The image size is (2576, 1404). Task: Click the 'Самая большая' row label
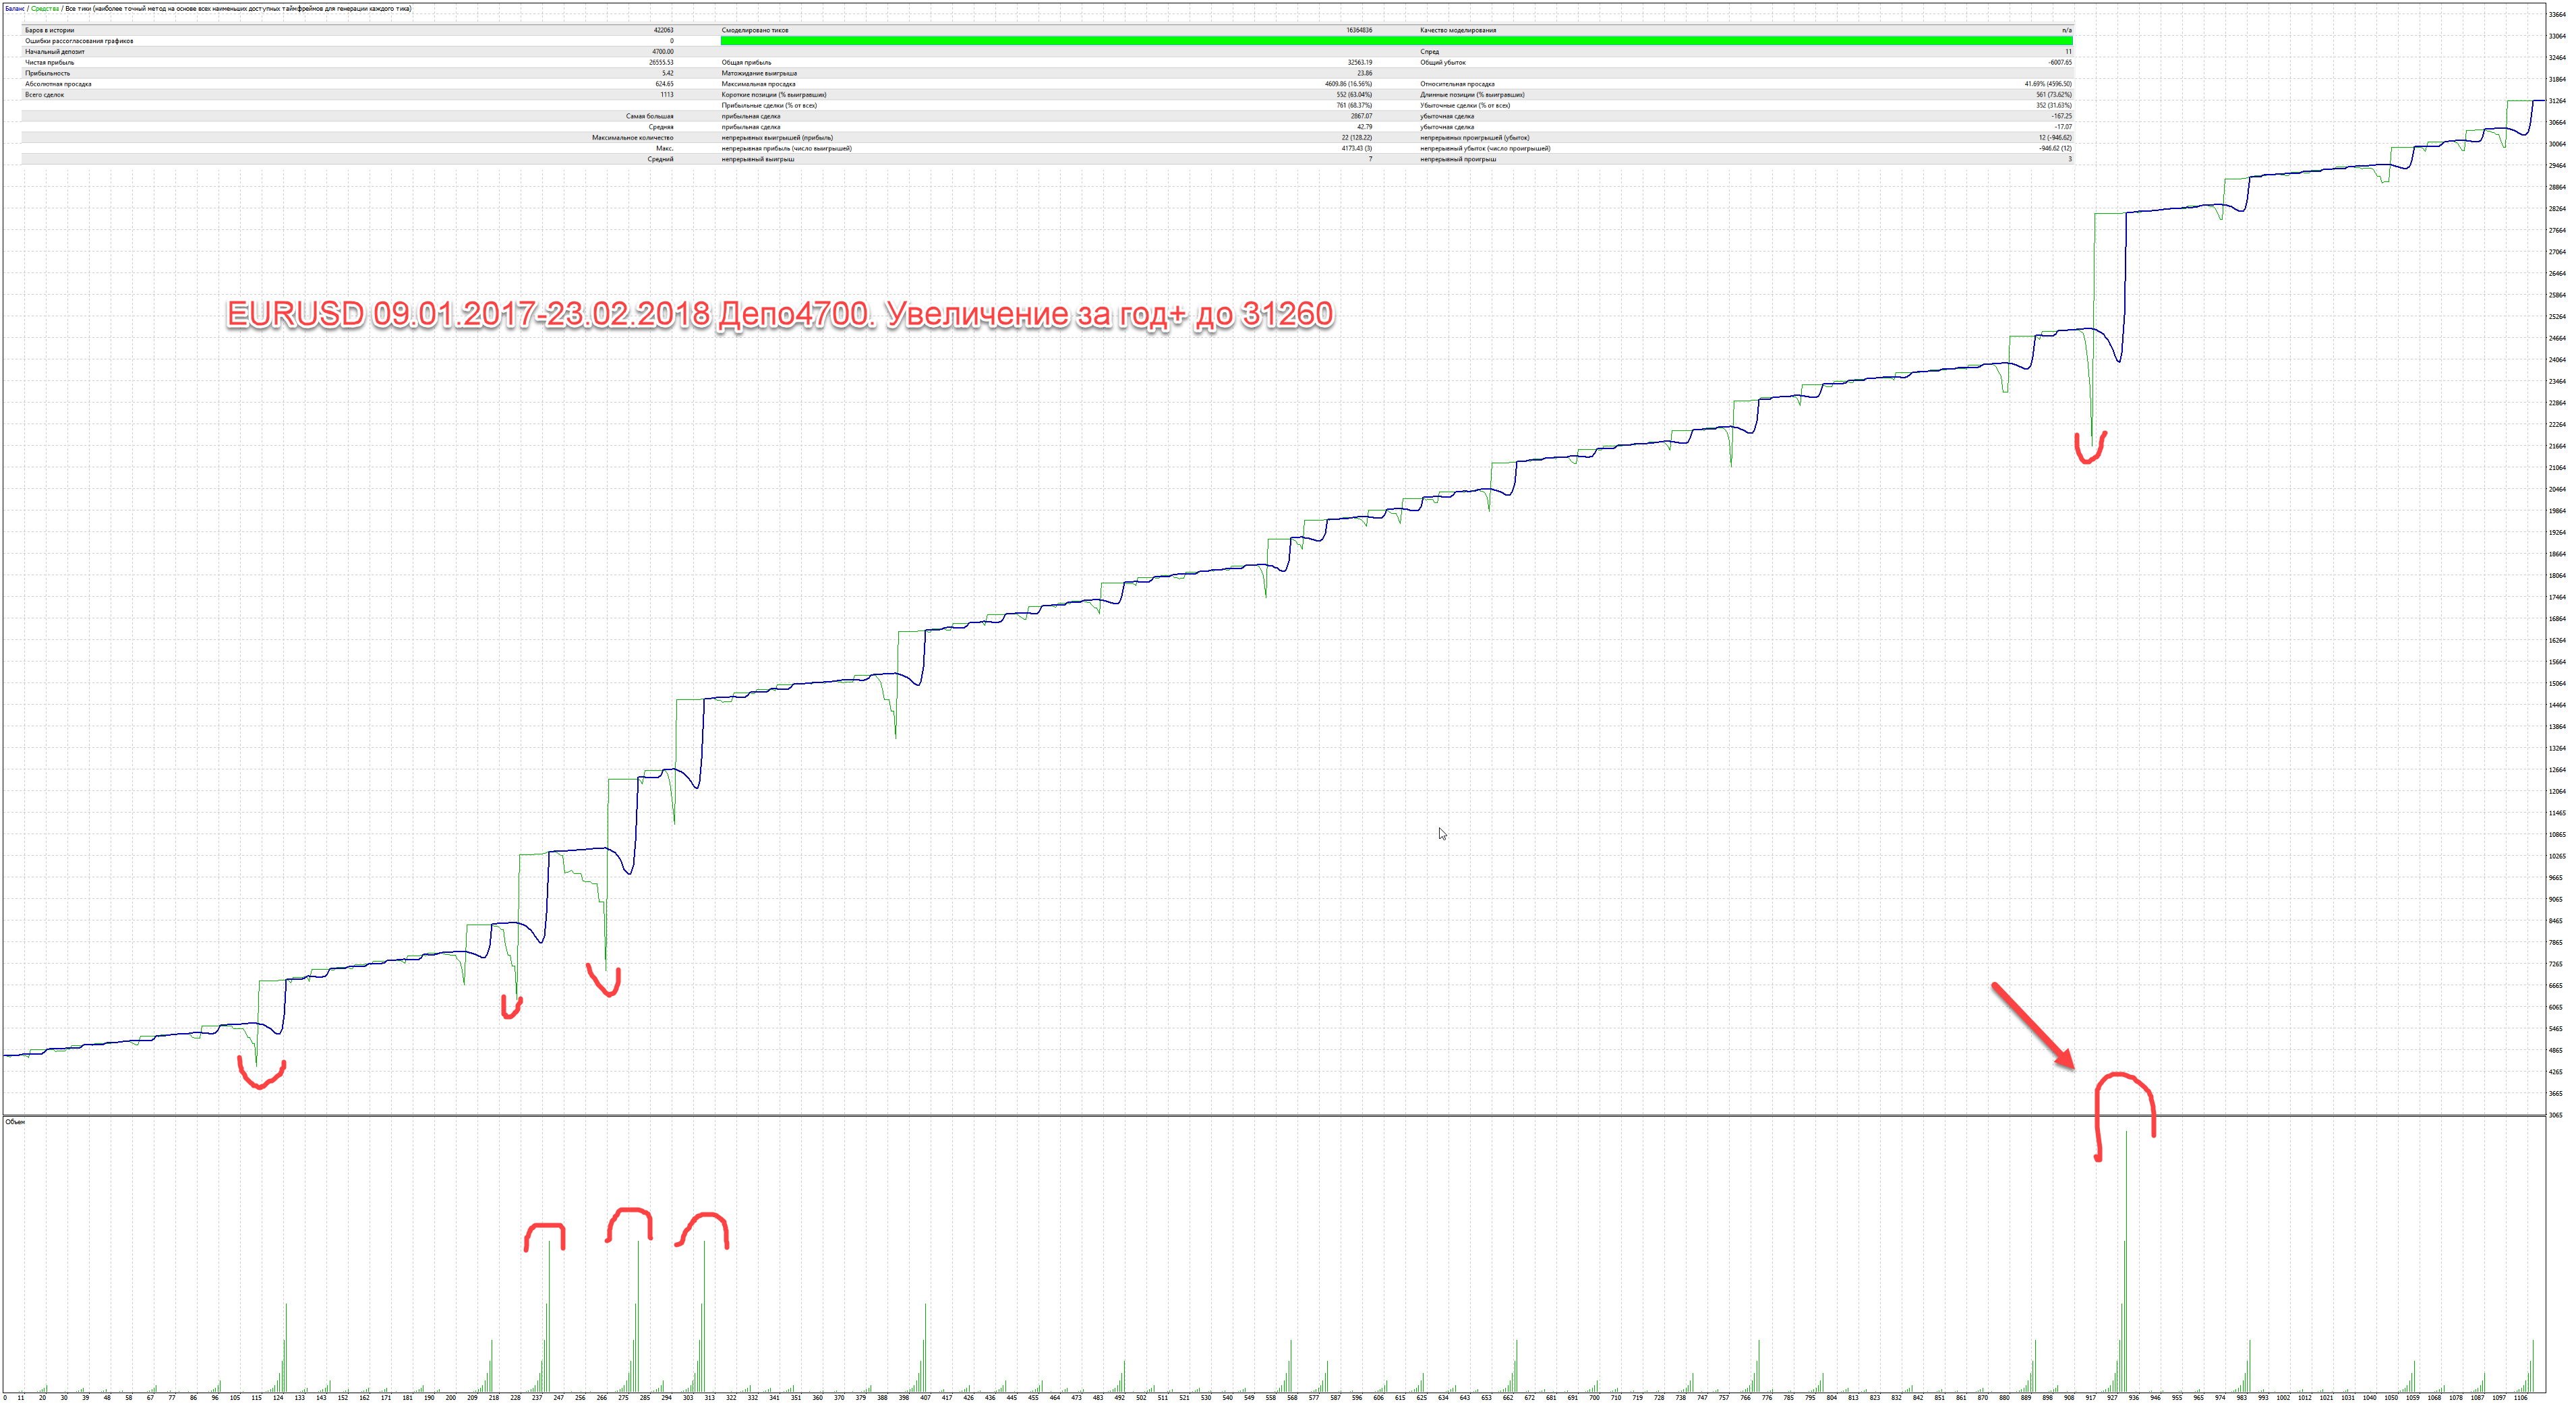point(650,117)
